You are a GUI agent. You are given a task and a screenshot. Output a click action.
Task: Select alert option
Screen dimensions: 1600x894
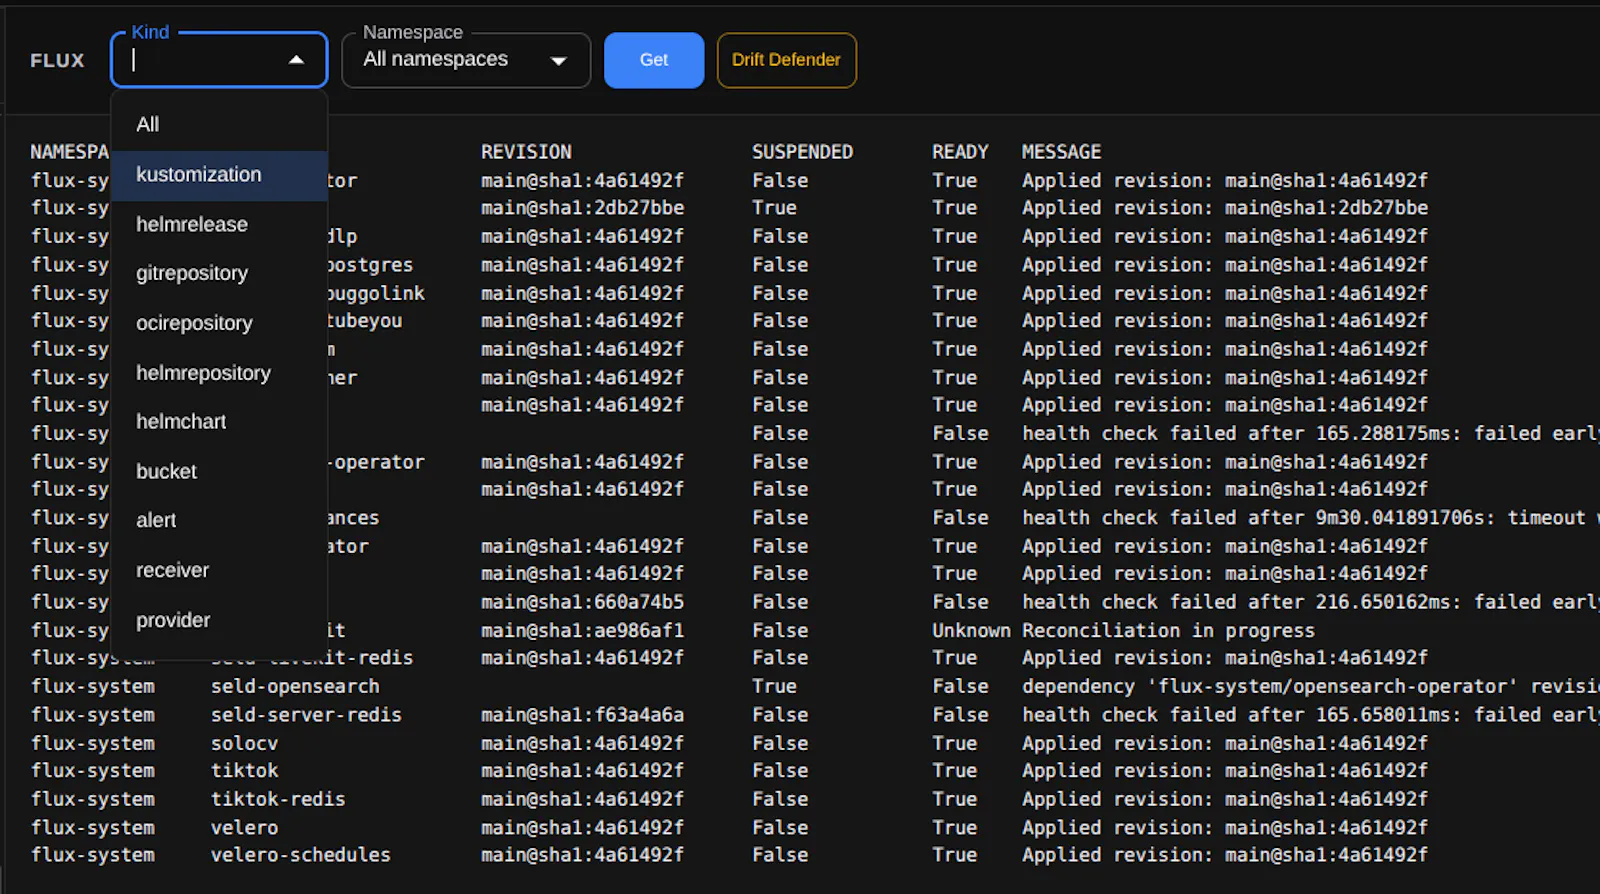point(219,520)
